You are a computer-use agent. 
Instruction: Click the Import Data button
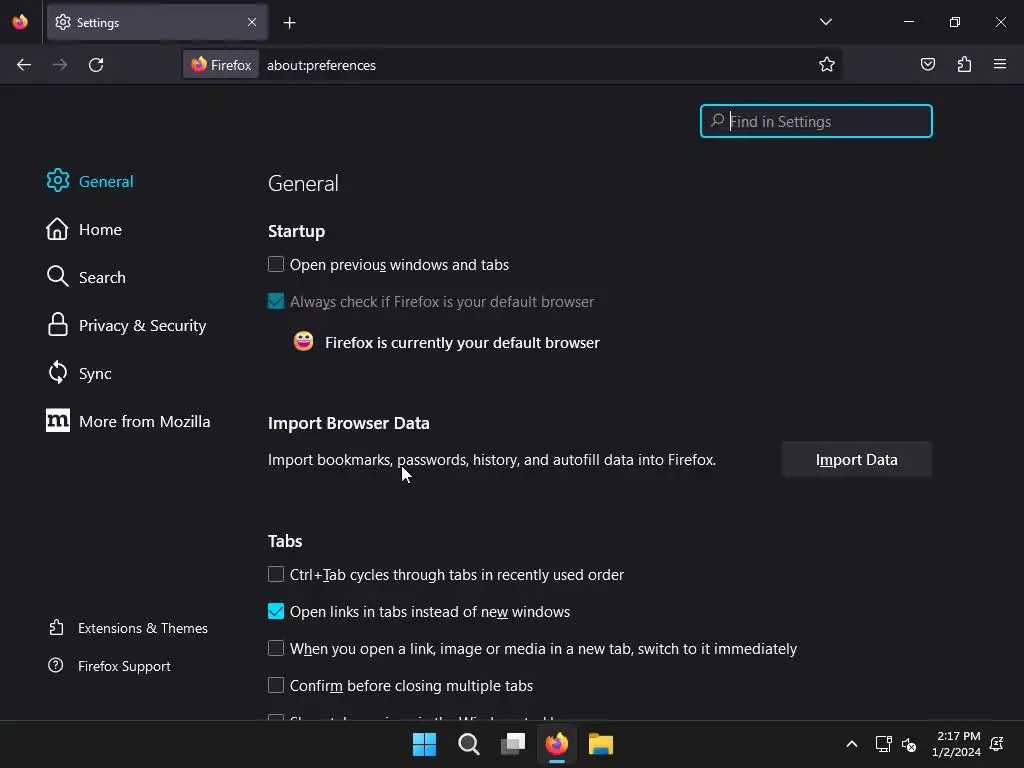click(856, 459)
